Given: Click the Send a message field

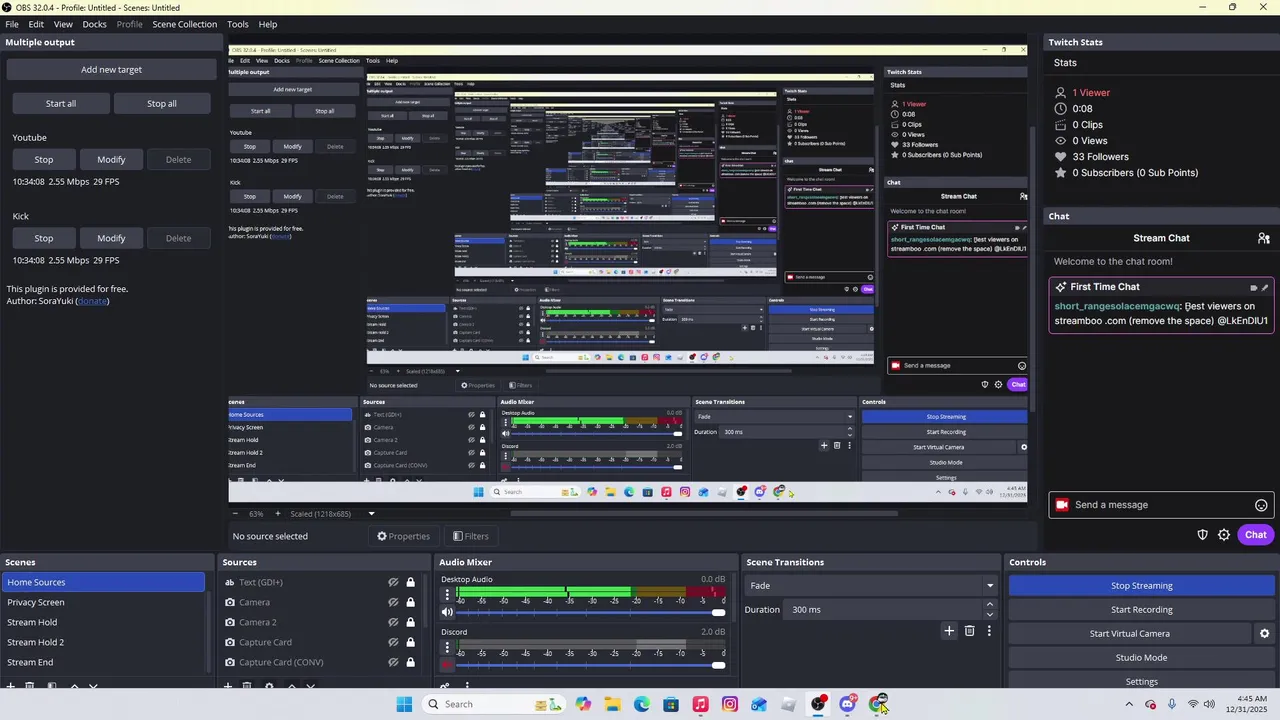Looking at the screenshot, I should pyautogui.click(x=1161, y=505).
